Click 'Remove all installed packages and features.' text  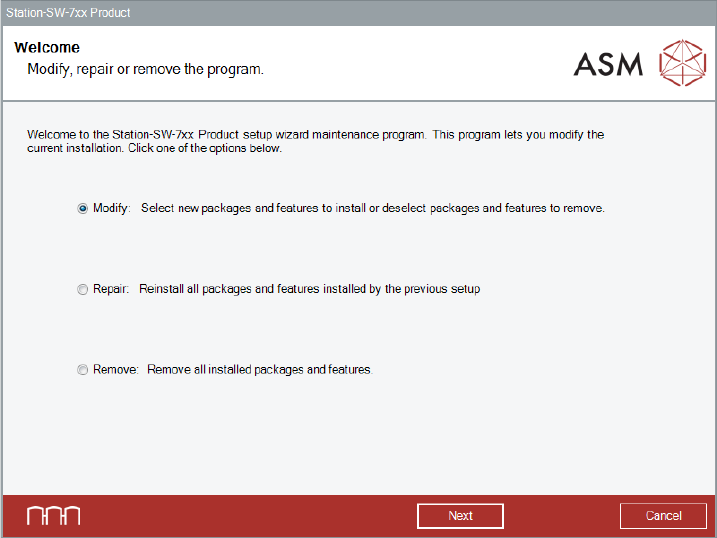pyautogui.click(x=260, y=369)
